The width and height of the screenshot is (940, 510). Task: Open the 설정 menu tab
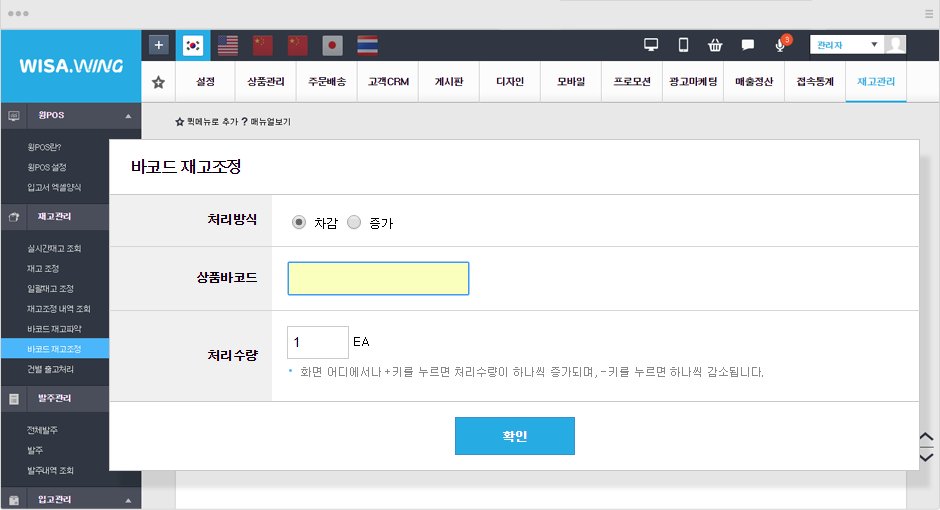point(205,82)
